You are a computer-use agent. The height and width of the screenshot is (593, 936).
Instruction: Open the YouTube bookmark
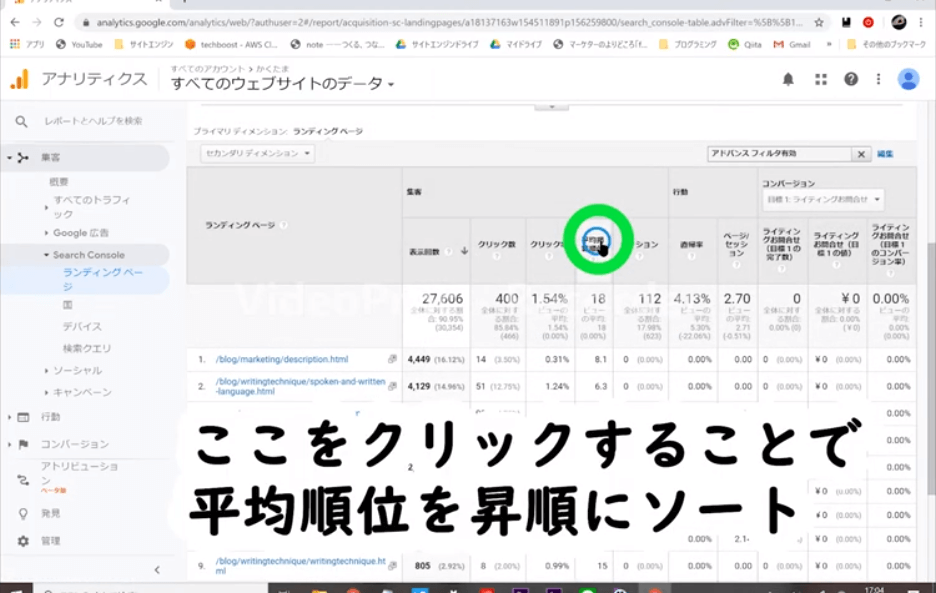pos(79,44)
